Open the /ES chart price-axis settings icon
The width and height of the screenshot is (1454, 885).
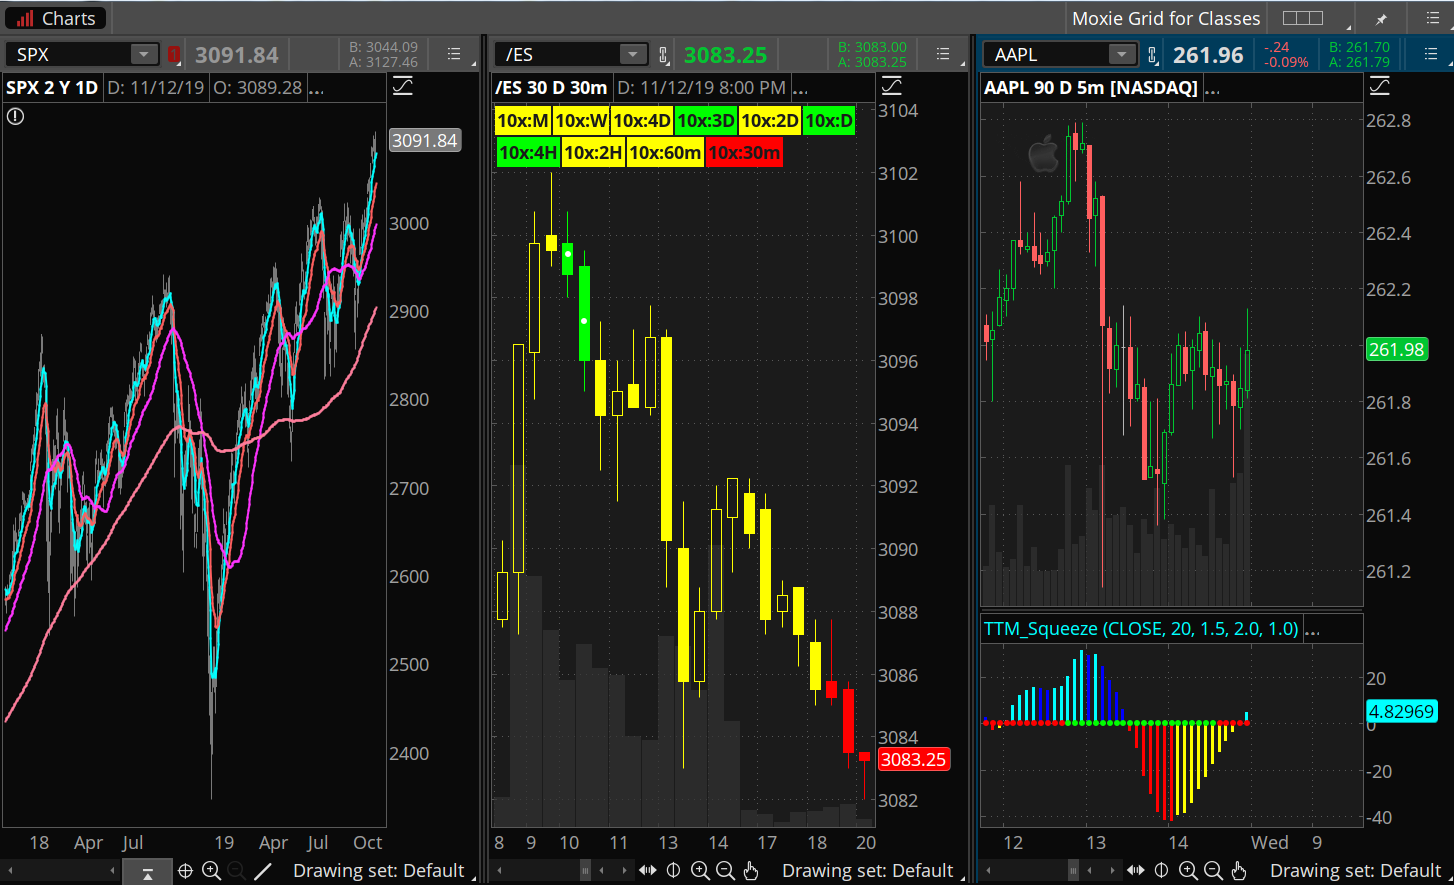[x=890, y=87]
